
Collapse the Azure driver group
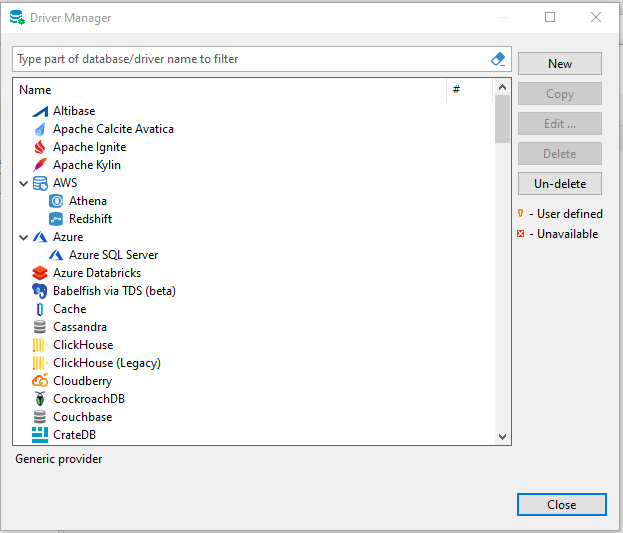point(24,237)
